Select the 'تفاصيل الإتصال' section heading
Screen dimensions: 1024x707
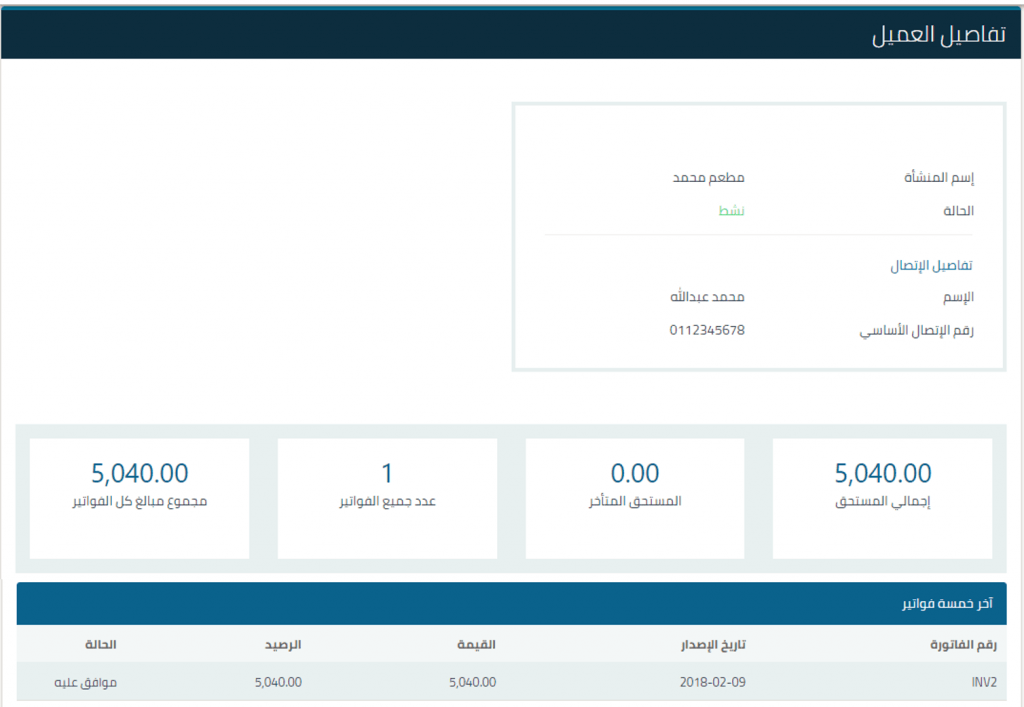932,267
